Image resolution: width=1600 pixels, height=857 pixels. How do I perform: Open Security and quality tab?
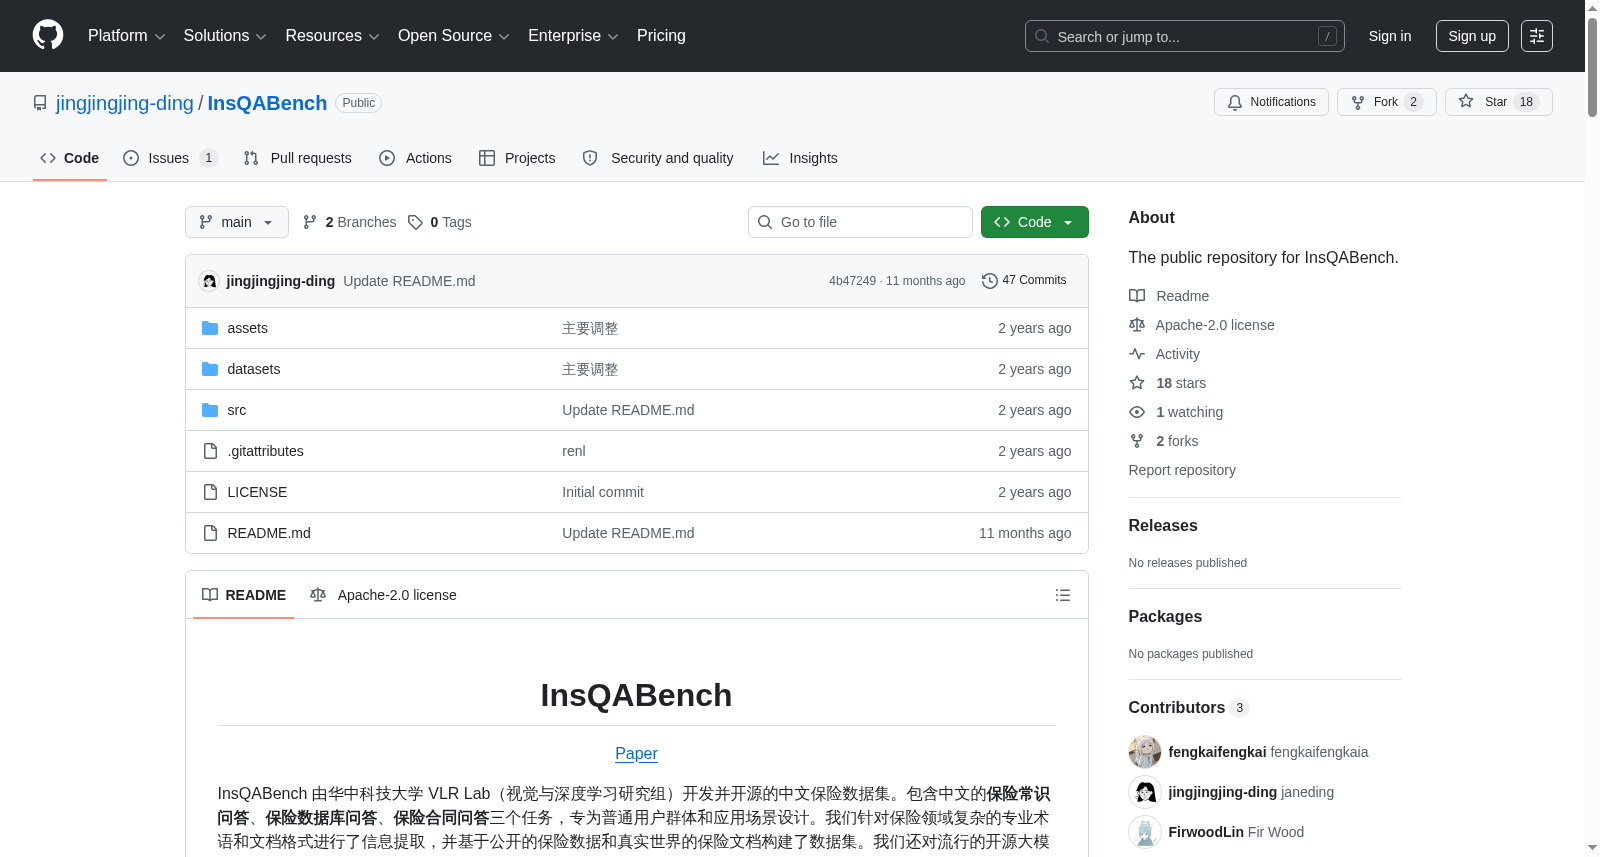(658, 158)
